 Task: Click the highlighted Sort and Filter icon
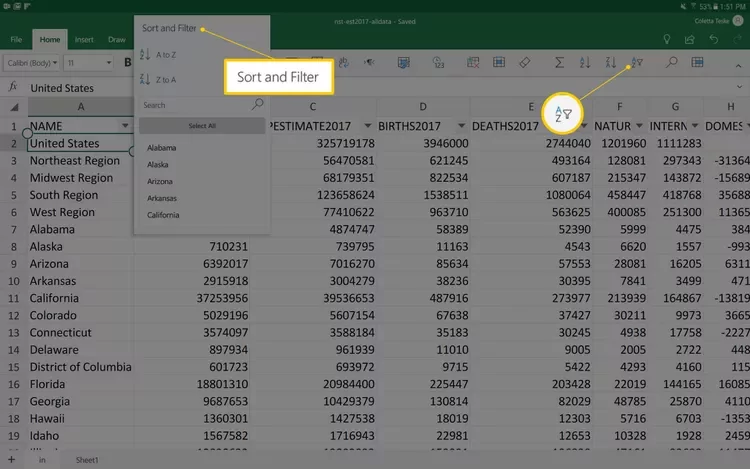635,63
